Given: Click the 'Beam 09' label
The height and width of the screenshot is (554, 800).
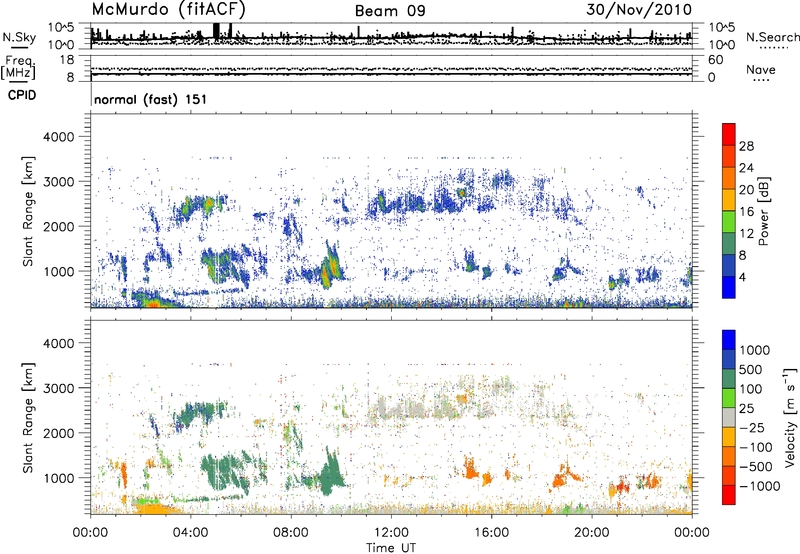Looking at the screenshot, I should [x=390, y=11].
